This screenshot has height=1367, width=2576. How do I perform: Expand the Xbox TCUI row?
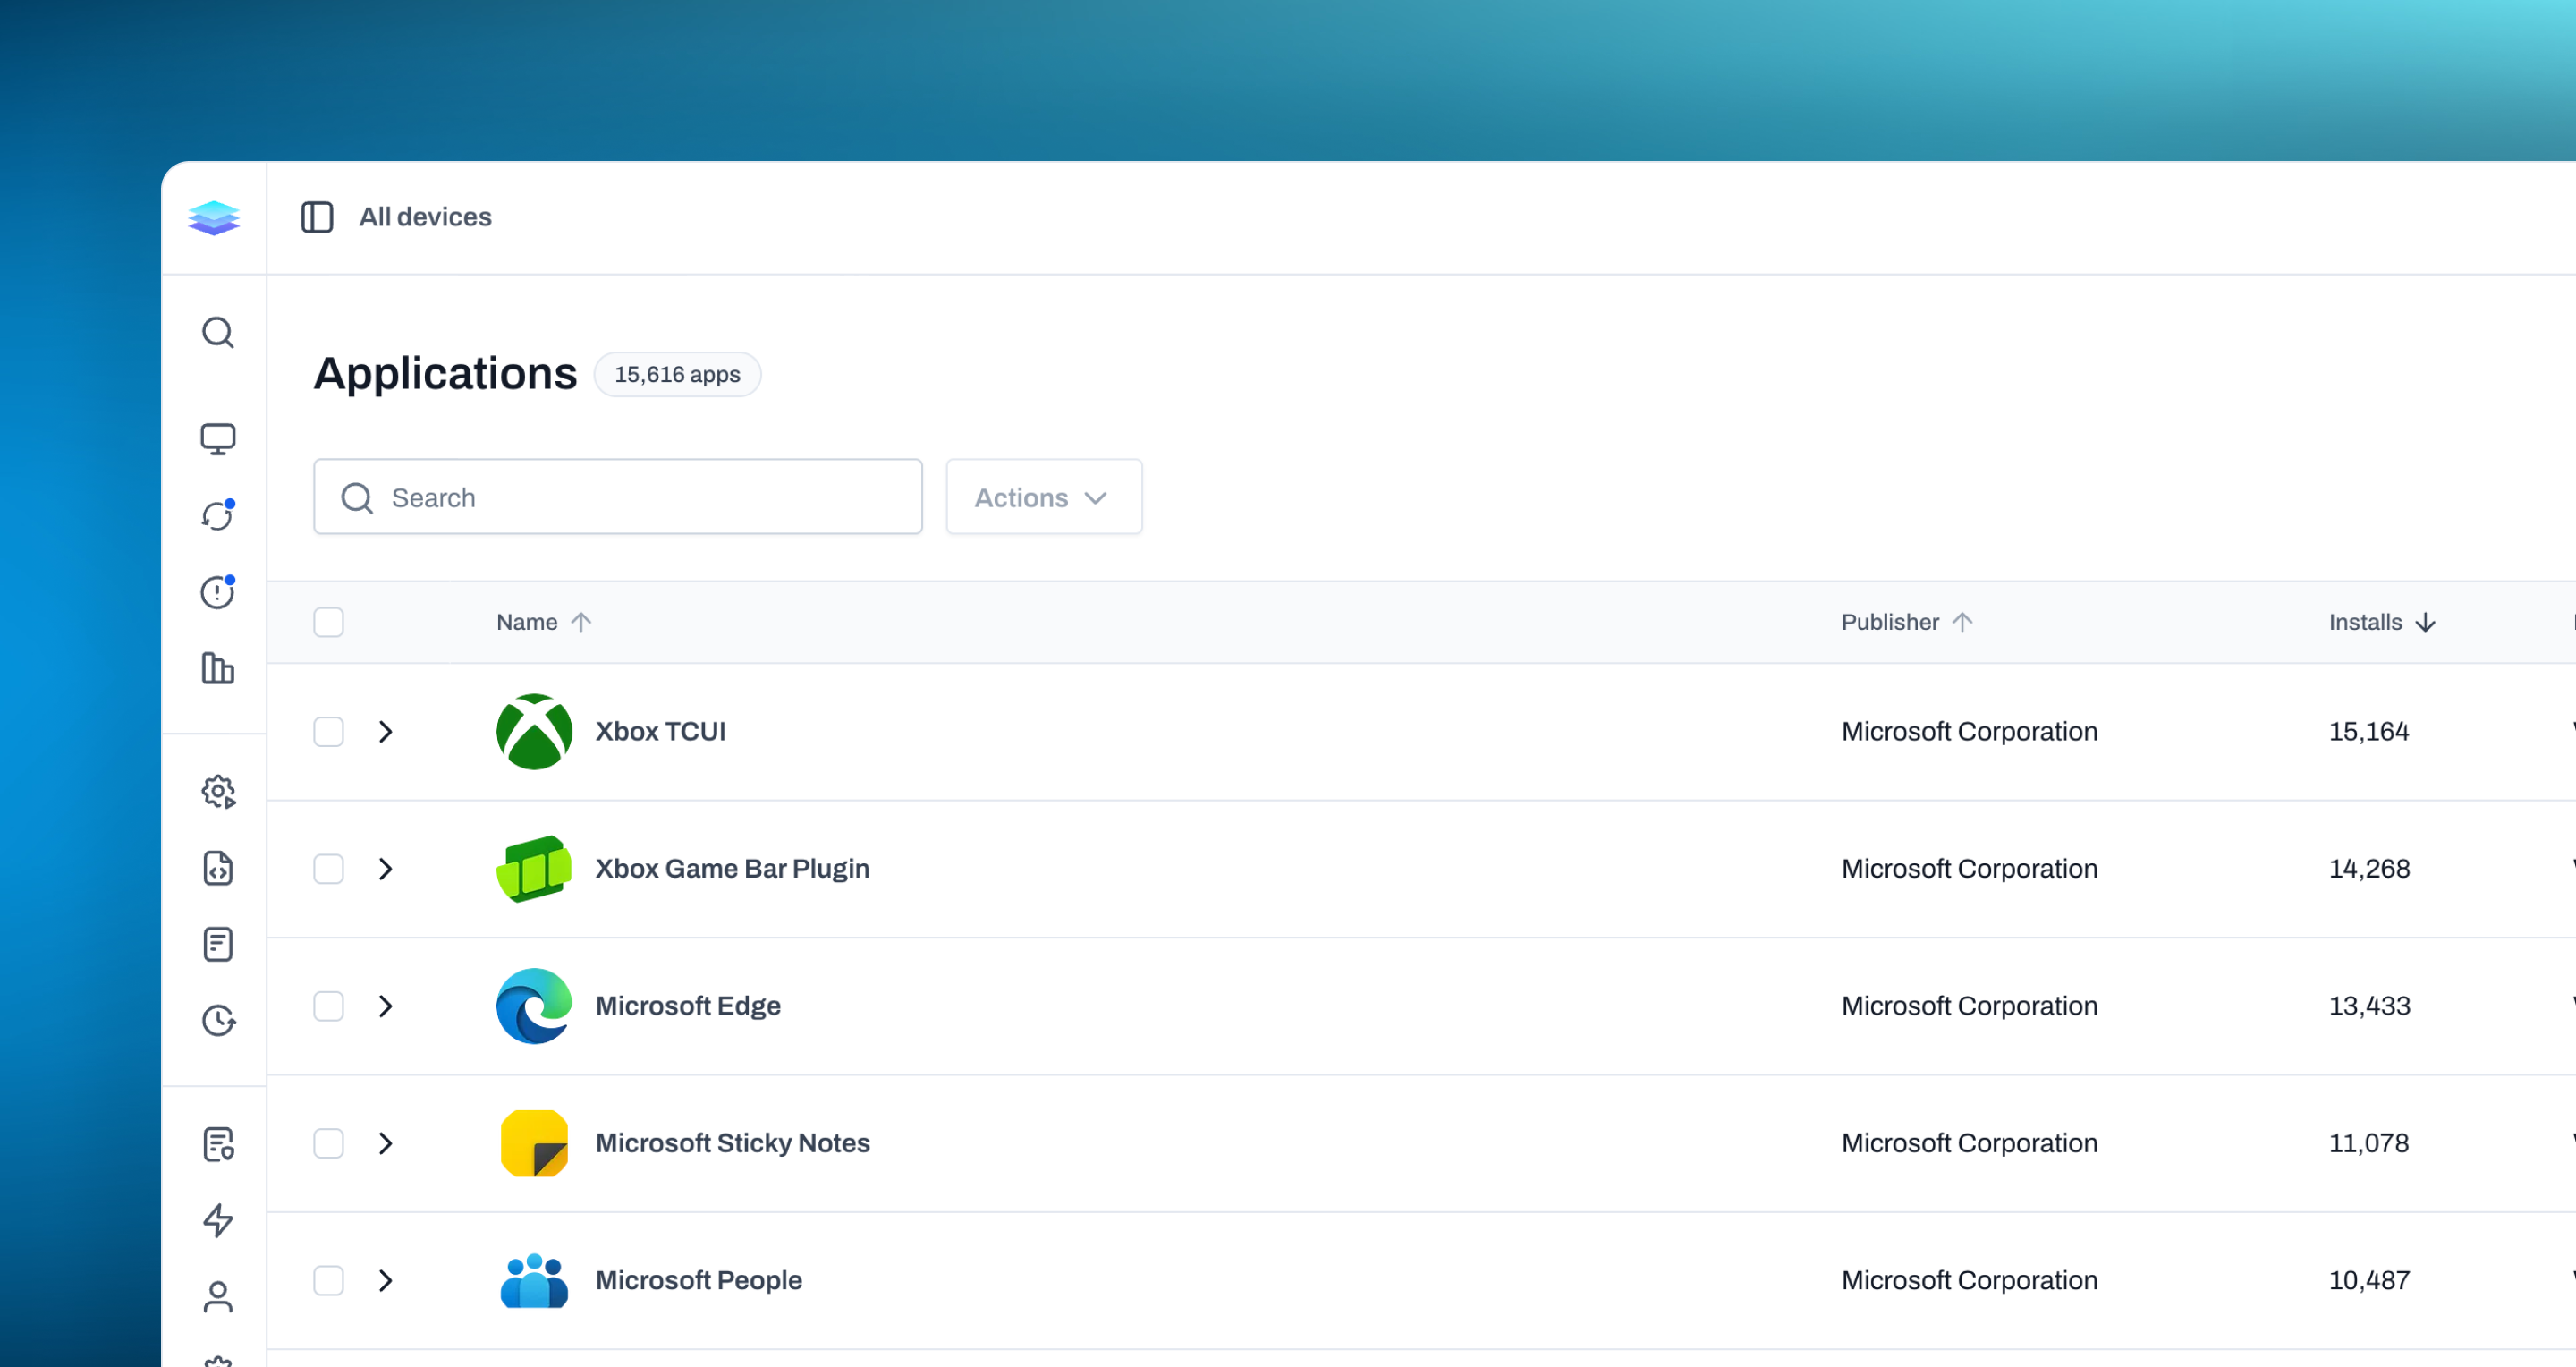386,732
